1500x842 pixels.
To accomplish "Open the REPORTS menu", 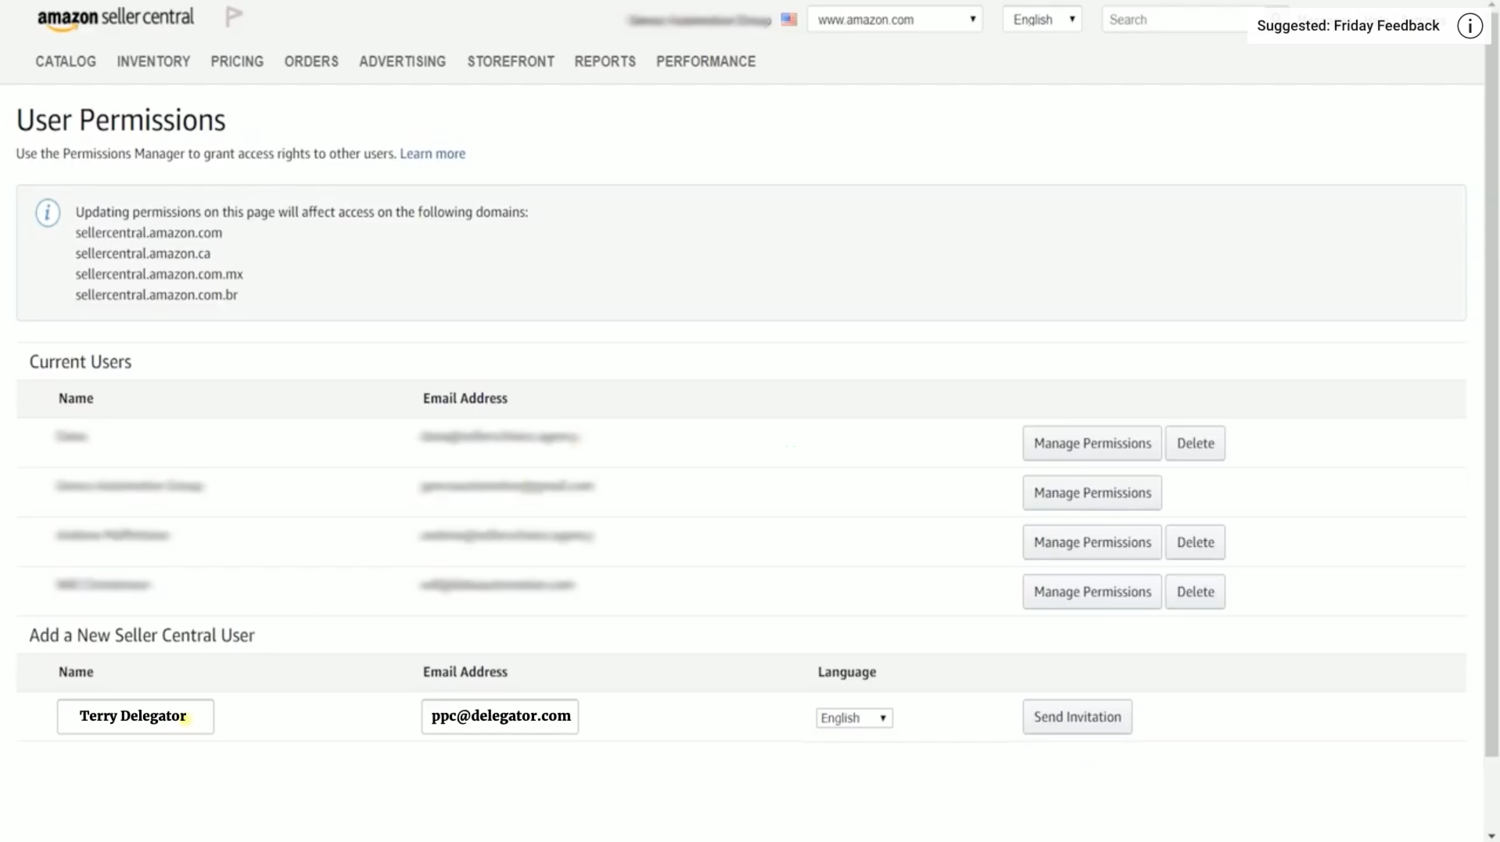I will click(x=605, y=61).
